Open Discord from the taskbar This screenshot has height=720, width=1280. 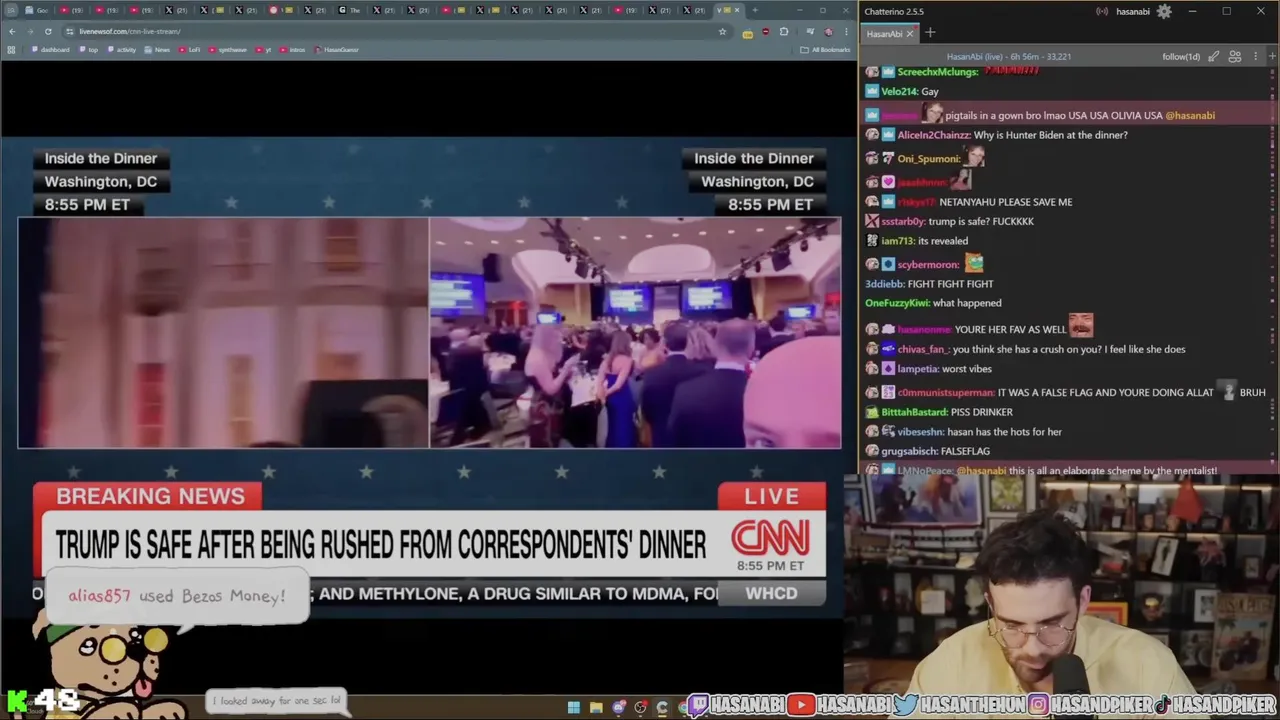click(619, 708)
